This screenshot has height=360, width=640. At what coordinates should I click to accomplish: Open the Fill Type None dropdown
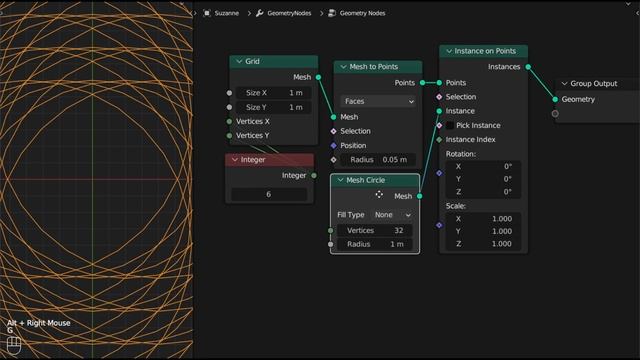click(392, 215)
